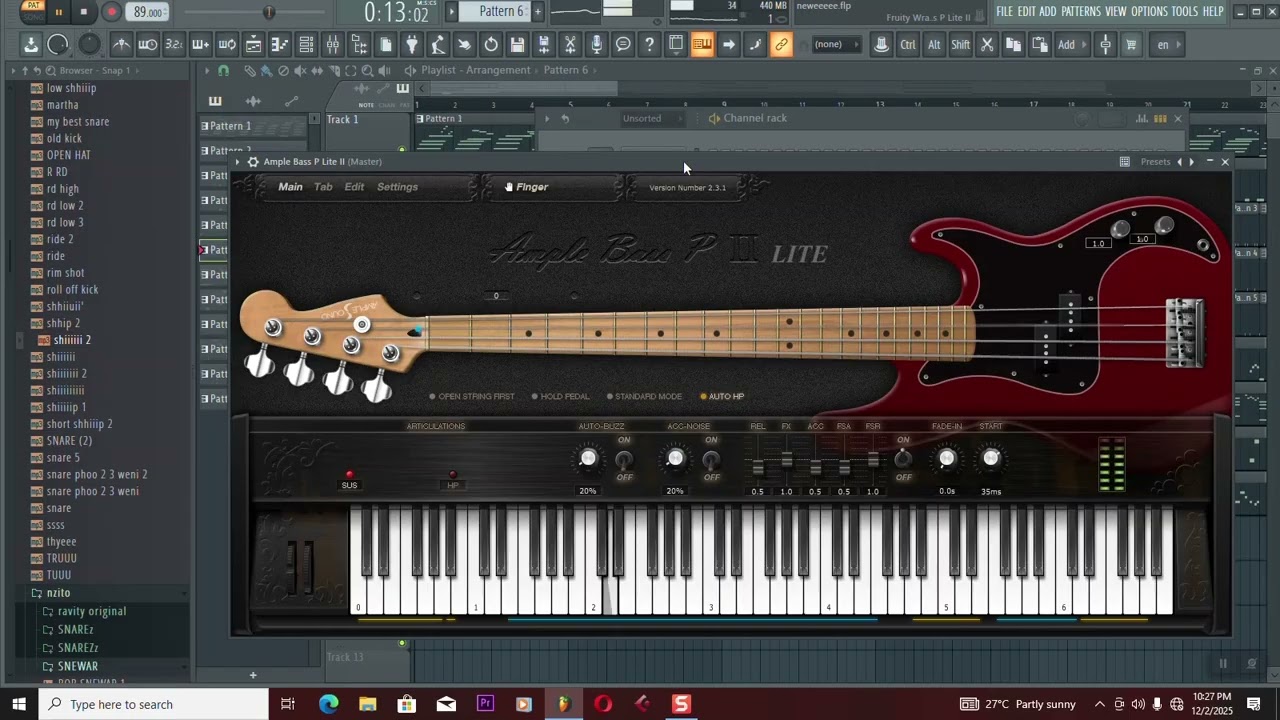Toggle the HP articulation button
1280x720 pixels.
coord(453,479)
